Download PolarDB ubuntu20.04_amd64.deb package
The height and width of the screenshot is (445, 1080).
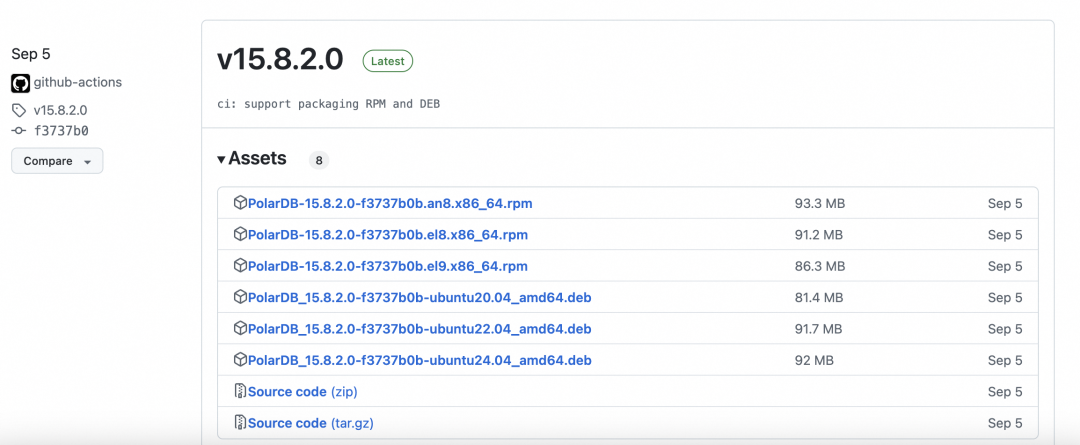419,298
